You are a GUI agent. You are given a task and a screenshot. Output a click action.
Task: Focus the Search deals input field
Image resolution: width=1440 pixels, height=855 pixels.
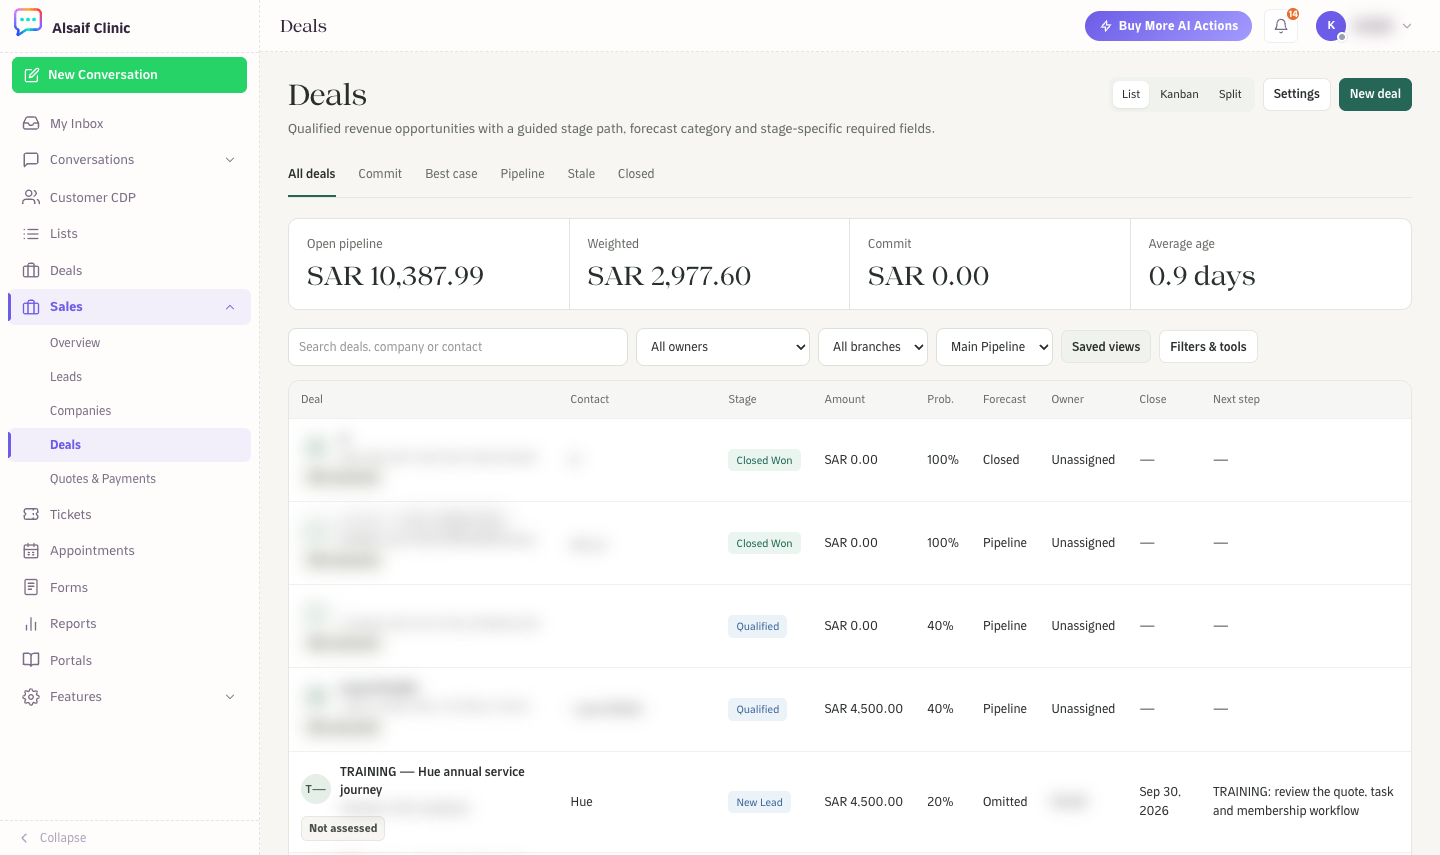tap(458, 347)
